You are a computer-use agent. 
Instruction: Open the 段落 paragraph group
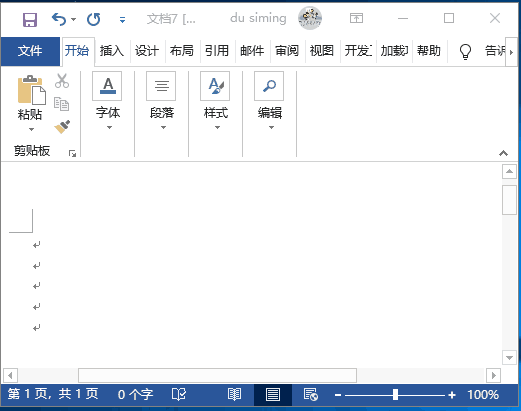point(162,101)
